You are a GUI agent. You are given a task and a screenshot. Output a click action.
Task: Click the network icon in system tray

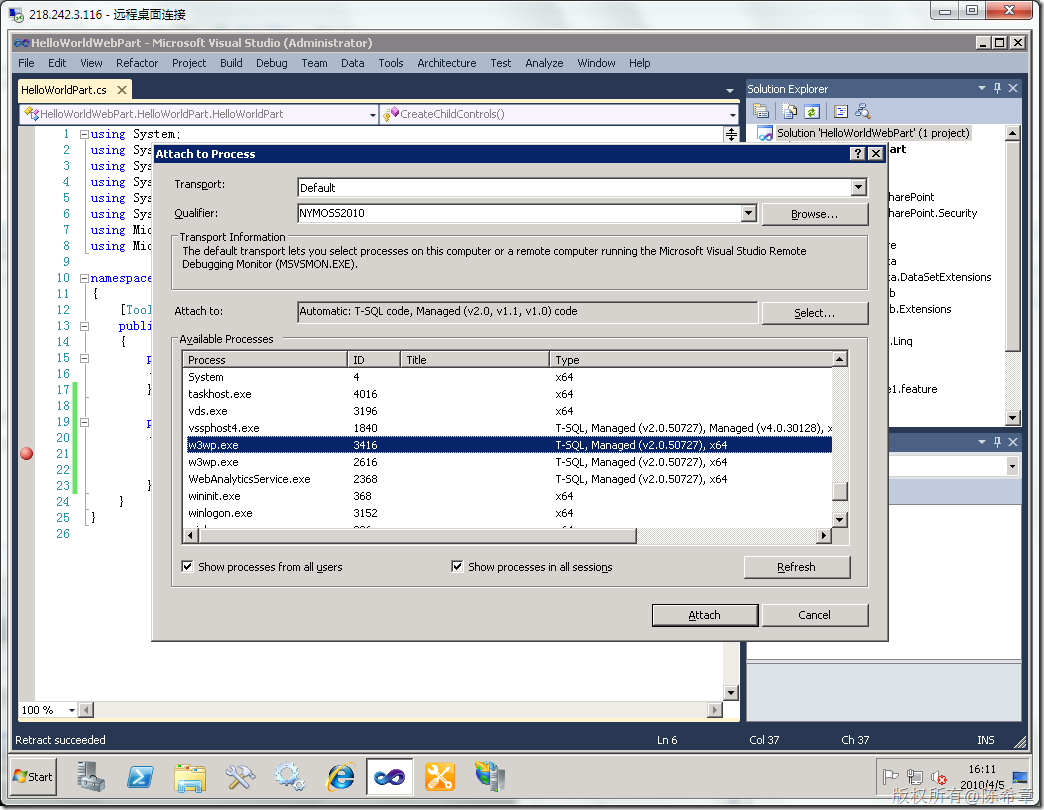pos(915,777)
